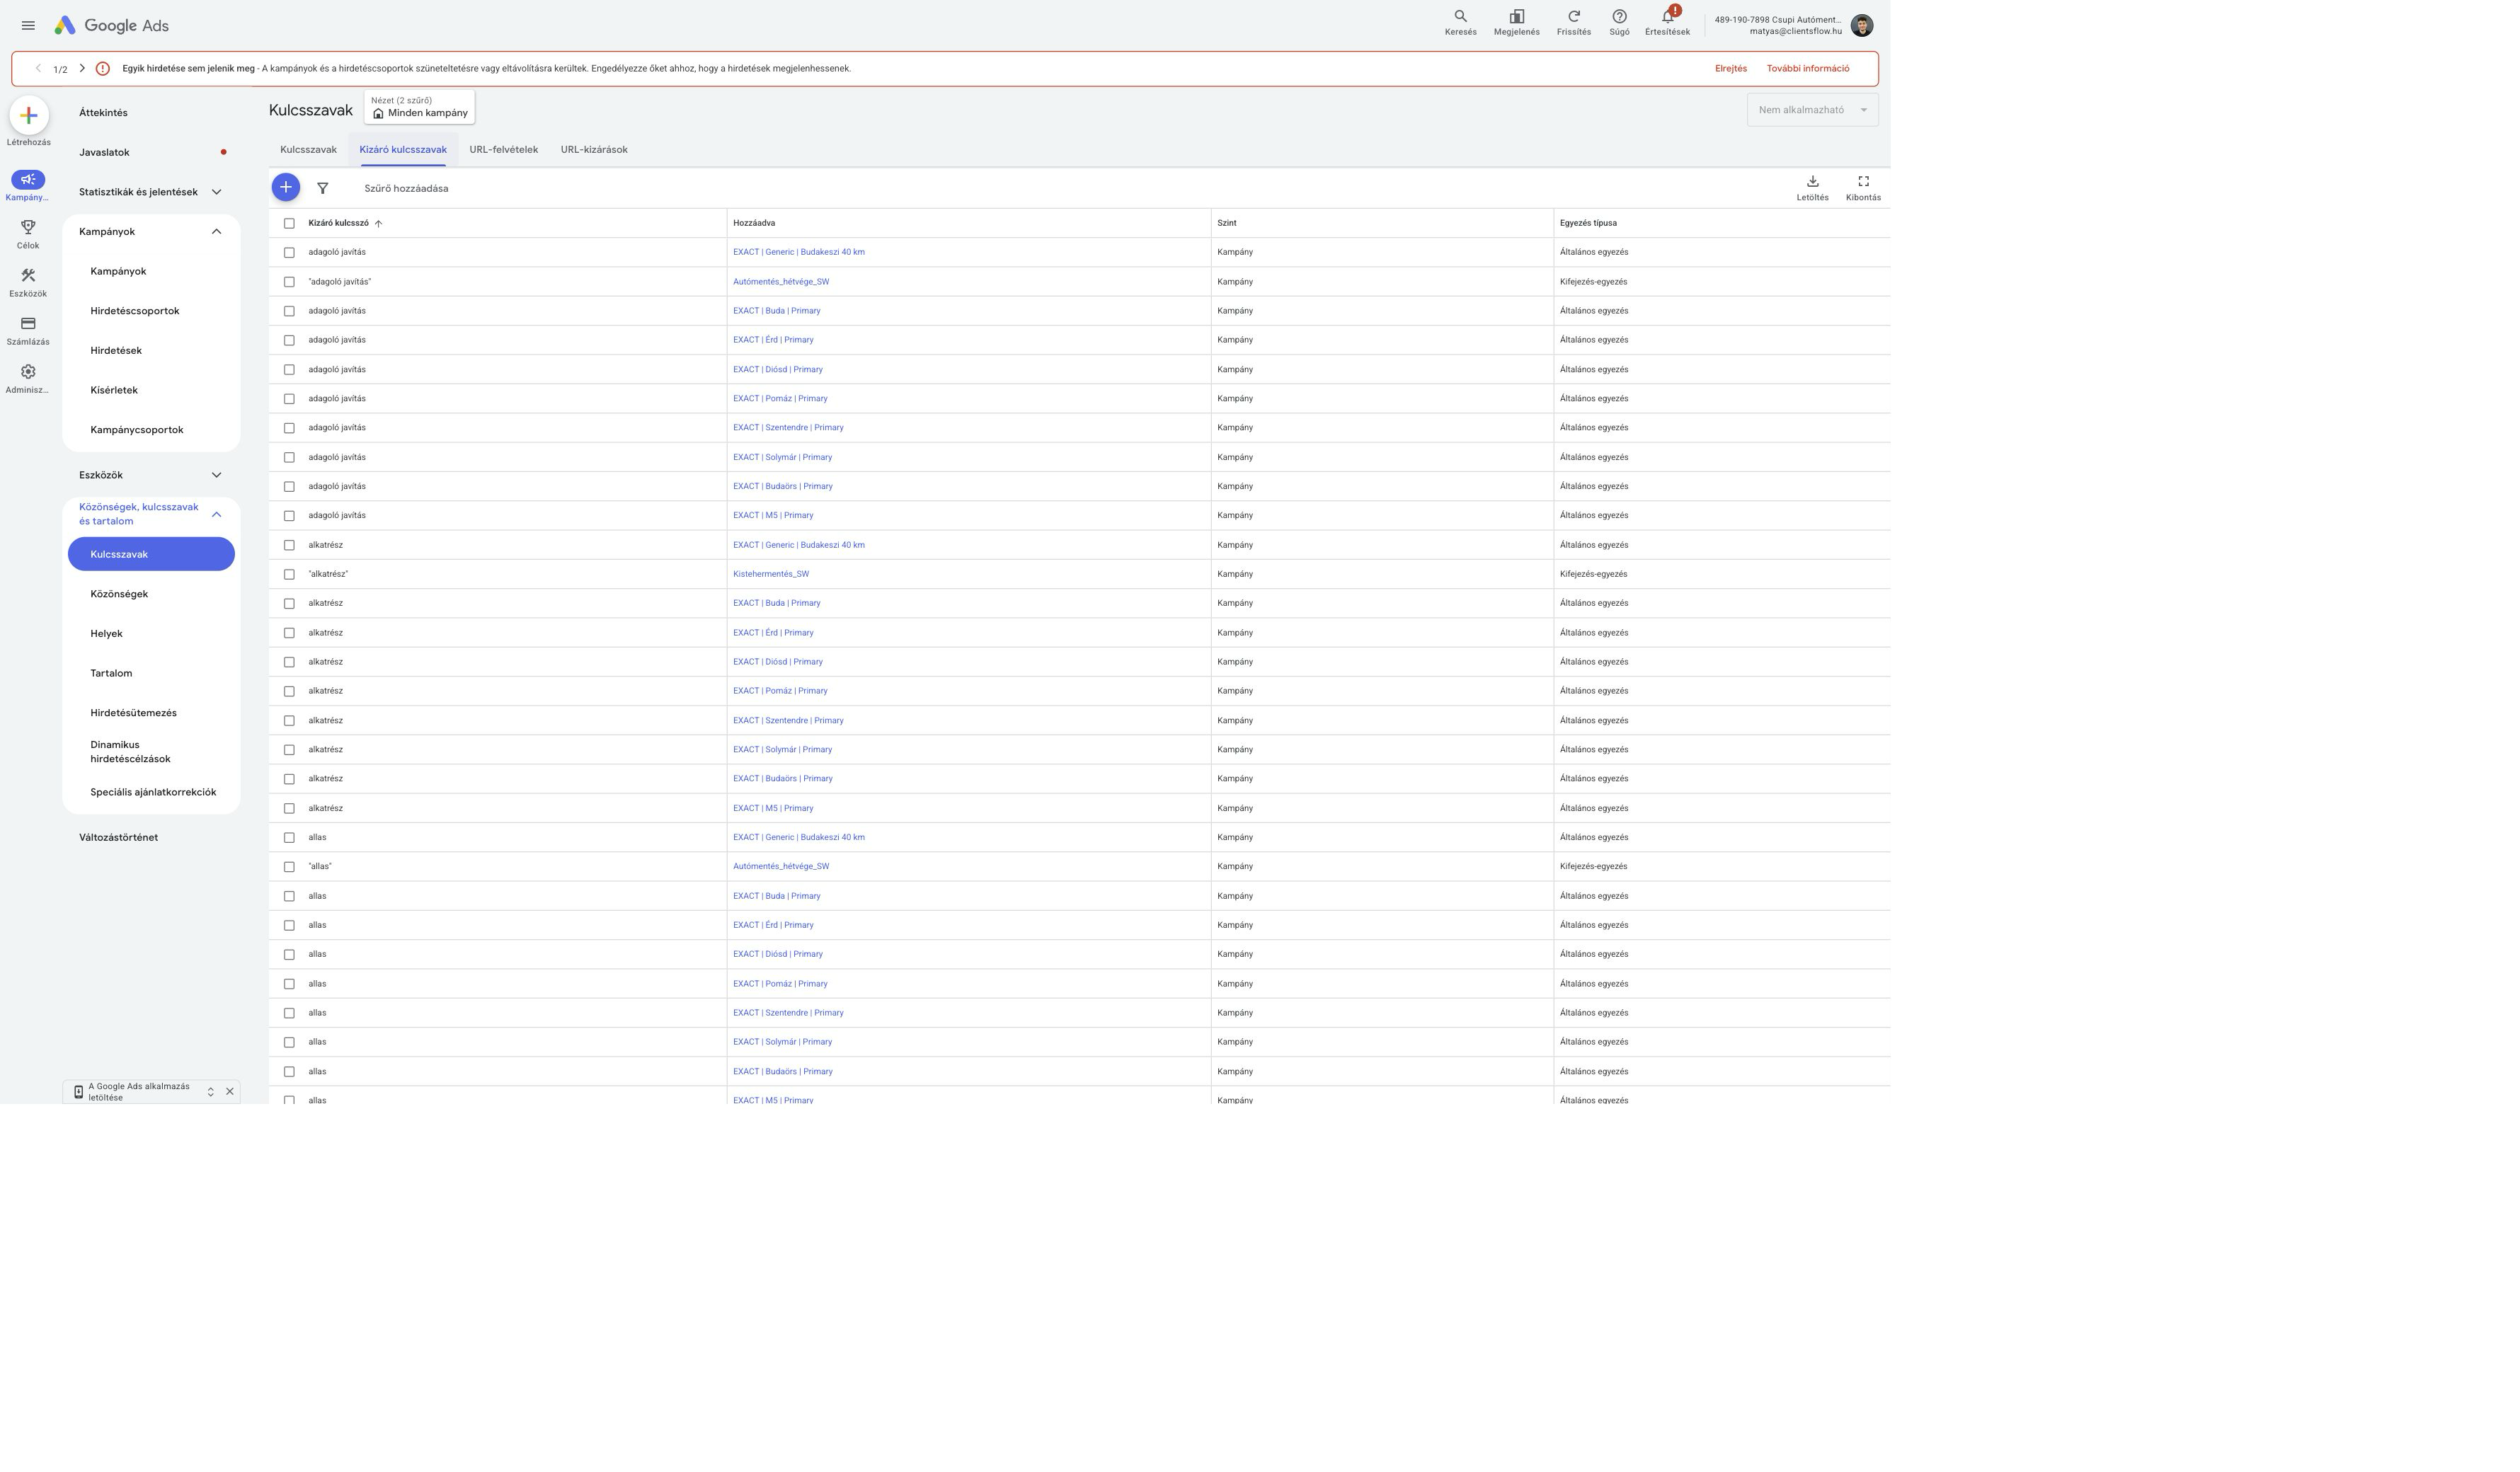Image resolution: width=2520 pixels, height=1472 pixels.
Task: Click the Google Ads logo
Action: click(x=111, y=26)
